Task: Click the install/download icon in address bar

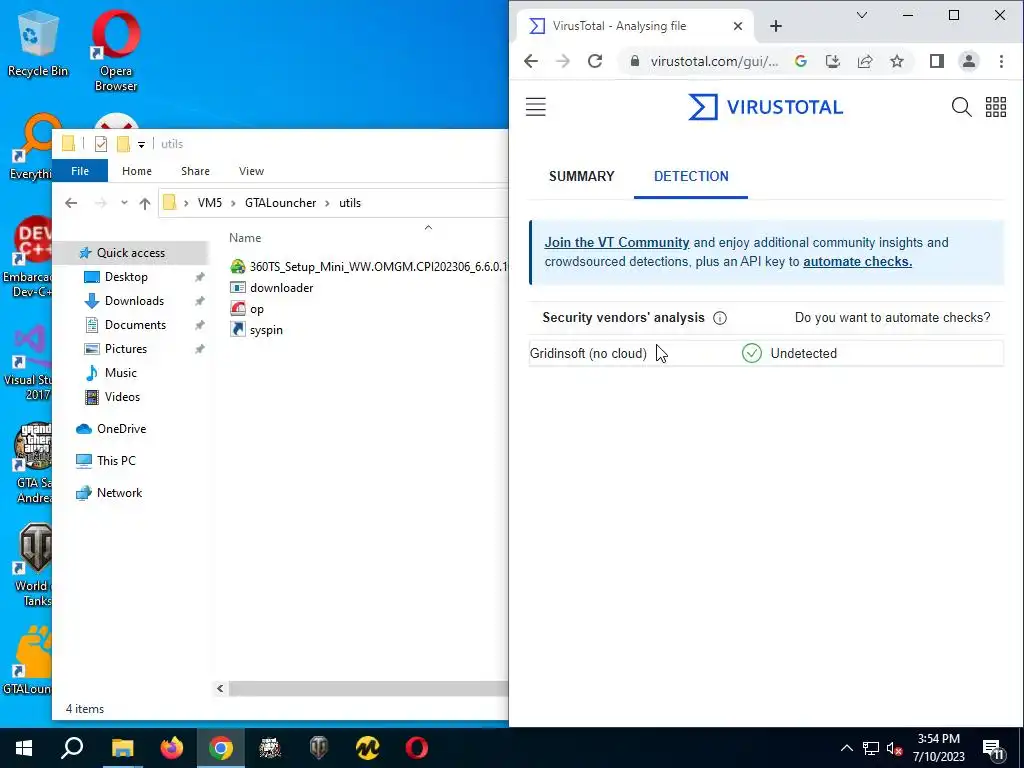Action: [x=833, y=61]
